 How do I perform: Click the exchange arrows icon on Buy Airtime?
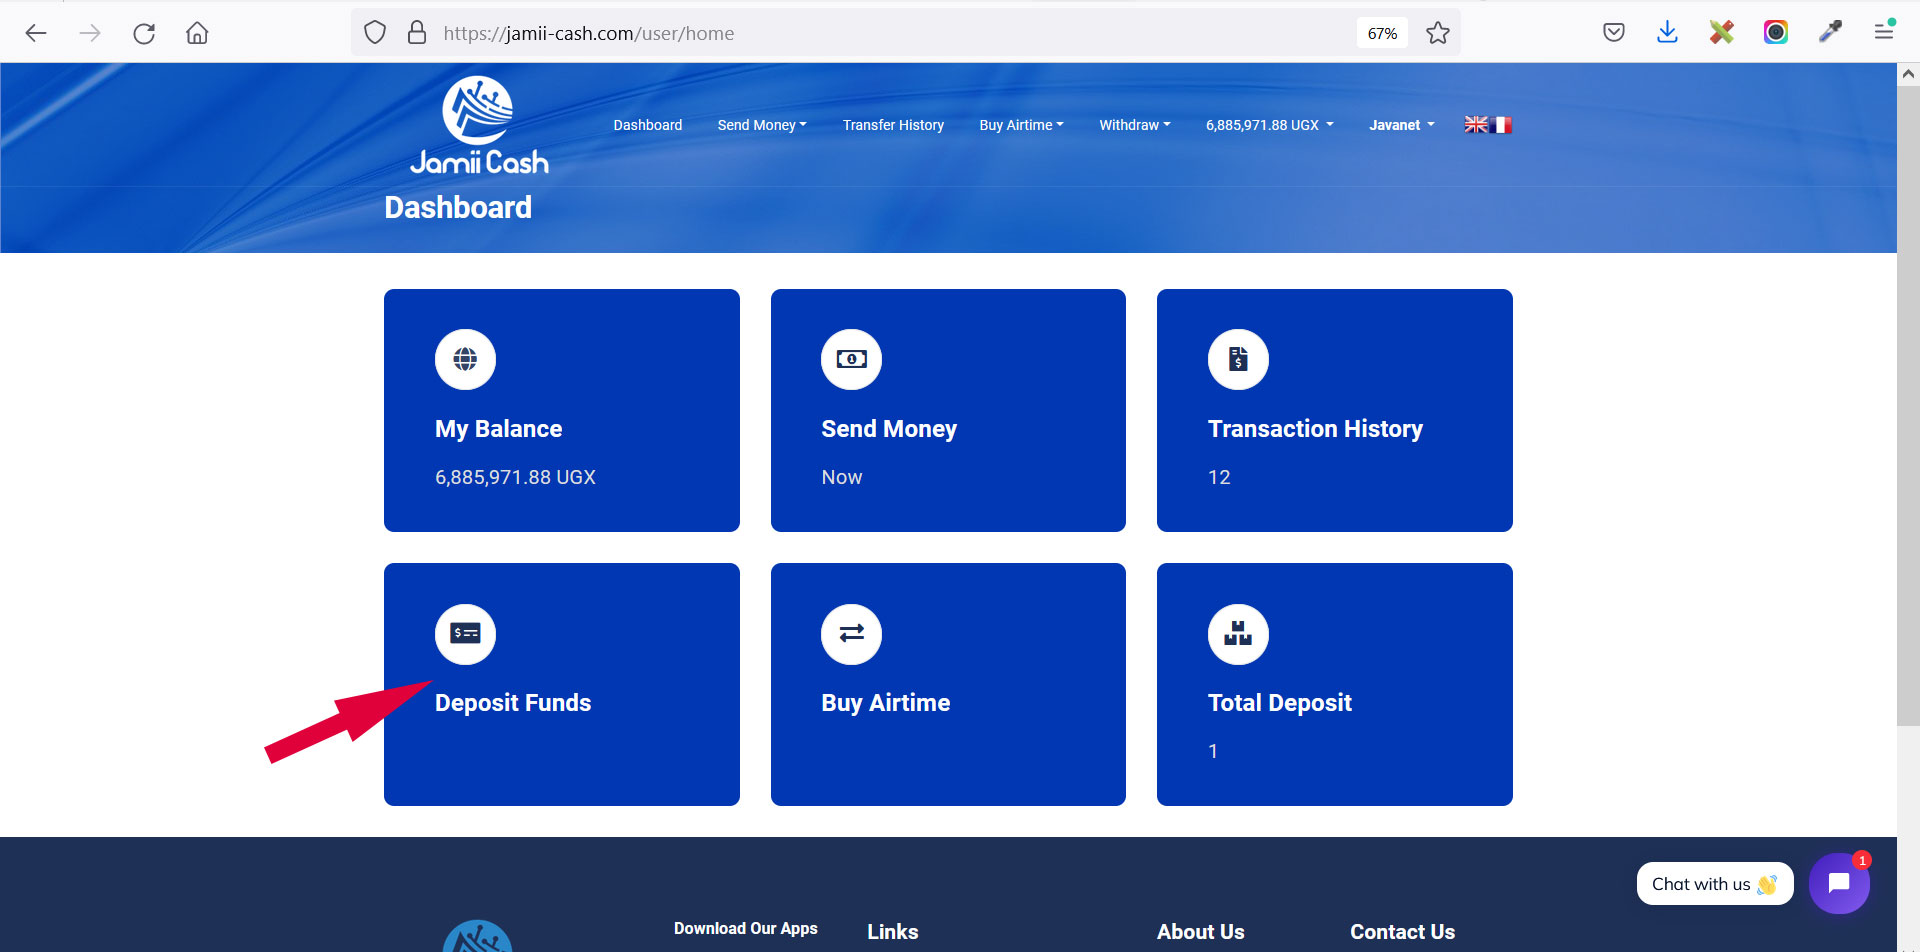[851, 634]
